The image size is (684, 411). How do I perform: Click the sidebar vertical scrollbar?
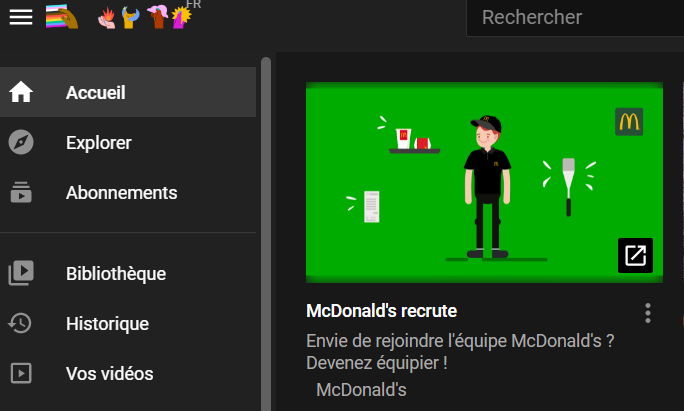[x=266, y=234]
